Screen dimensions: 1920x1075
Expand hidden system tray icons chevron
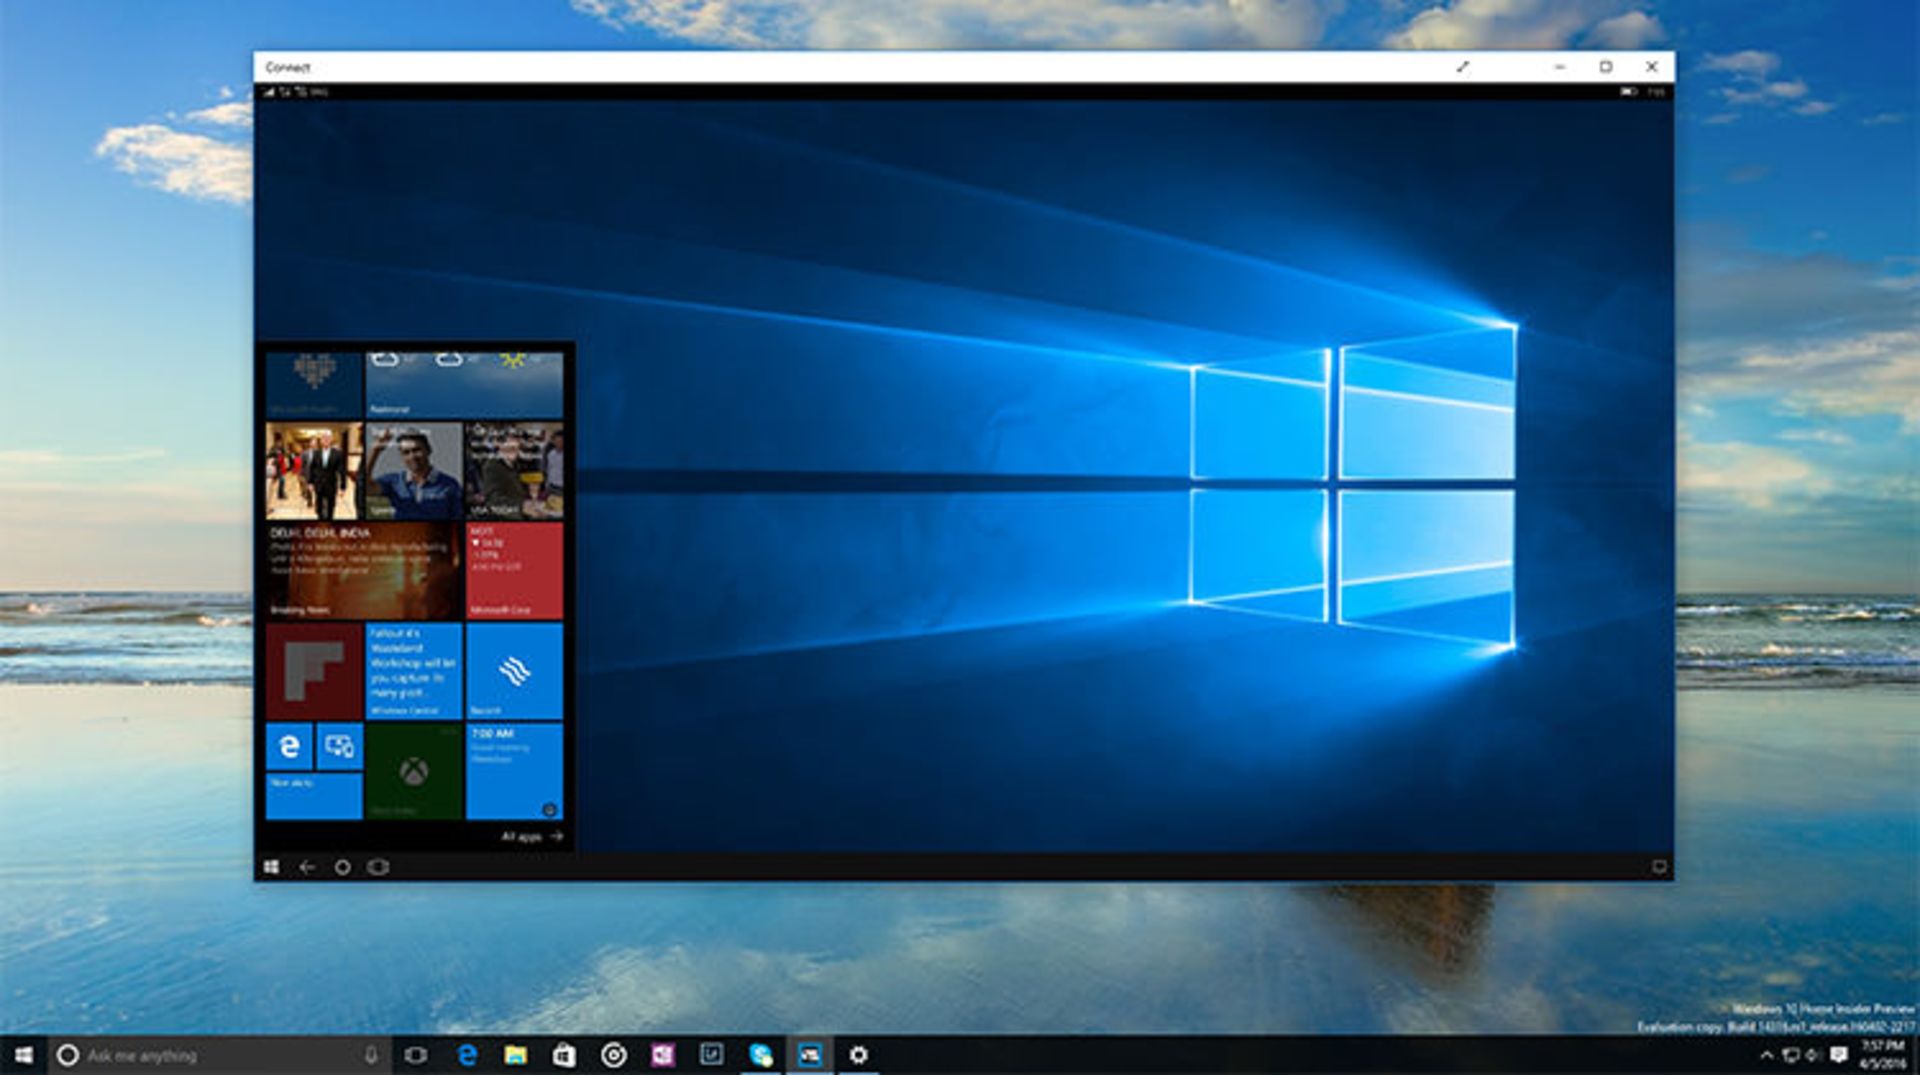click(x=1766, y=1055)
